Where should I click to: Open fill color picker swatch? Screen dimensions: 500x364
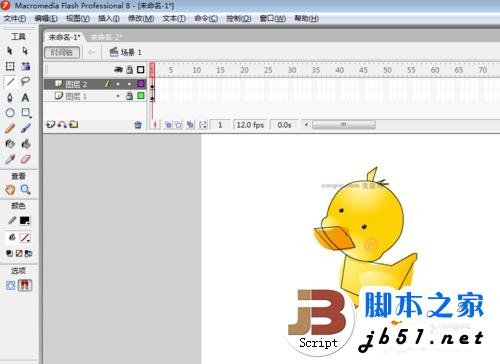pyautogui.click(x=25, y=238)
